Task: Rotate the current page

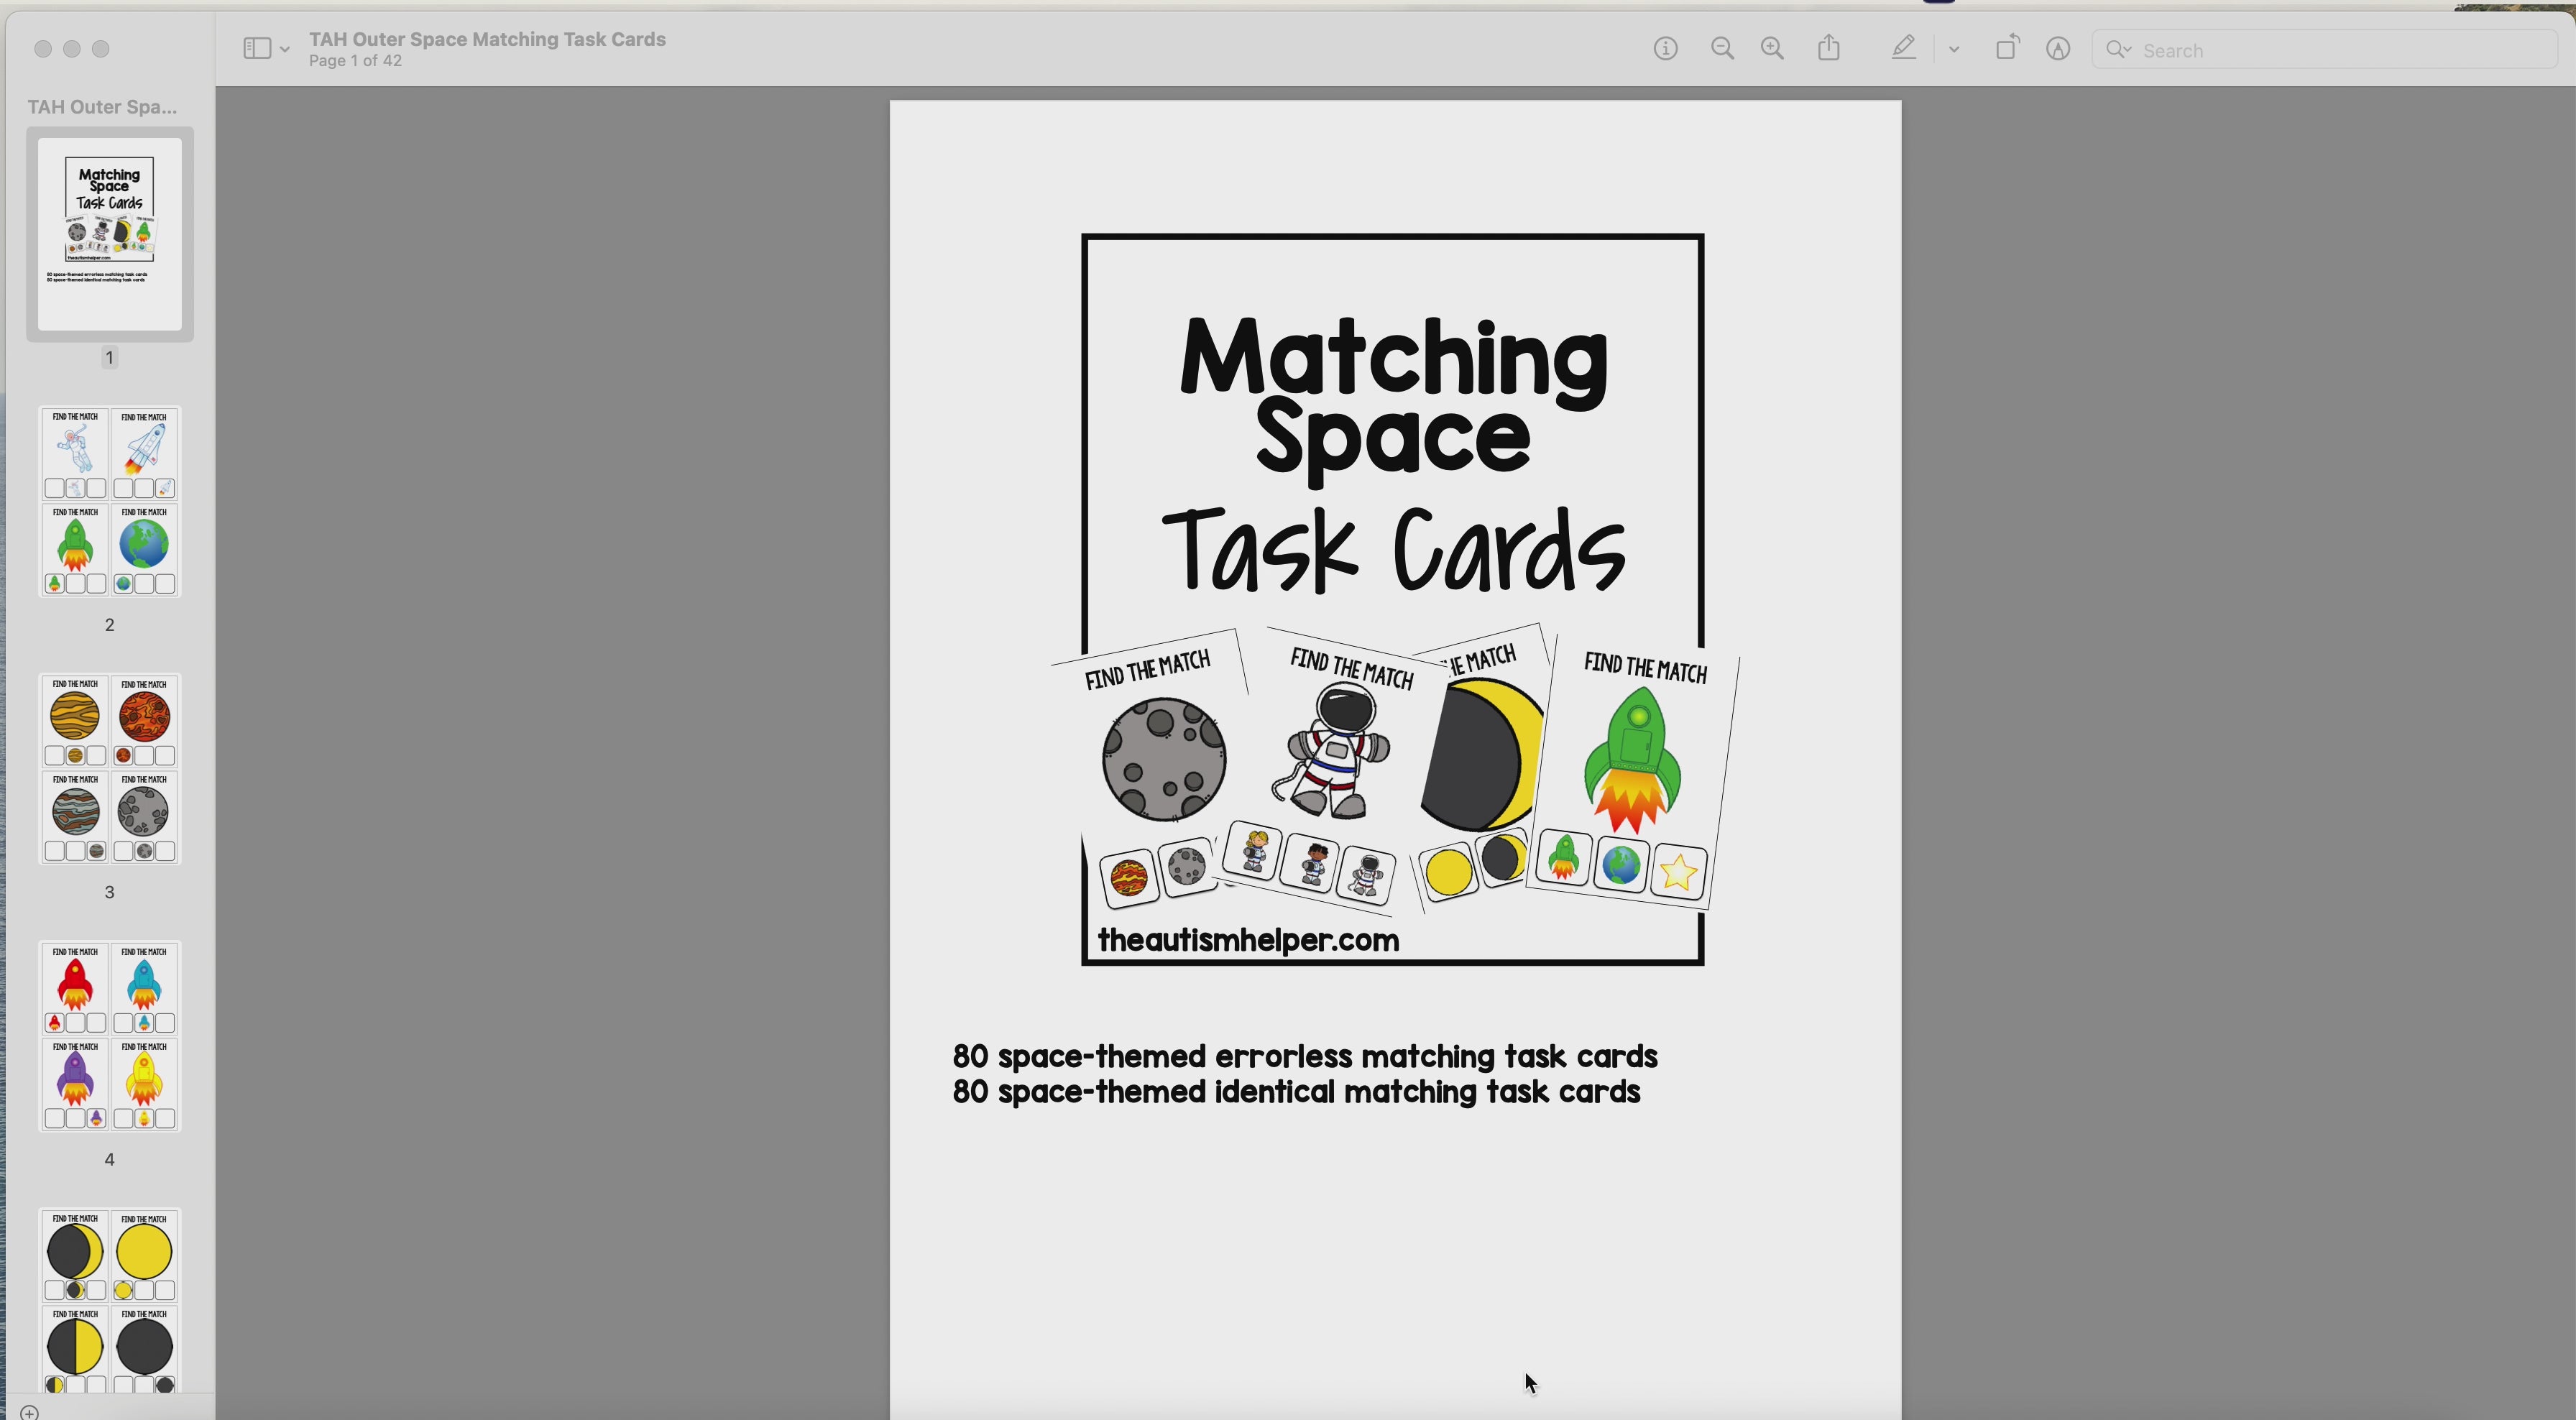Action: pos(2007,47)
